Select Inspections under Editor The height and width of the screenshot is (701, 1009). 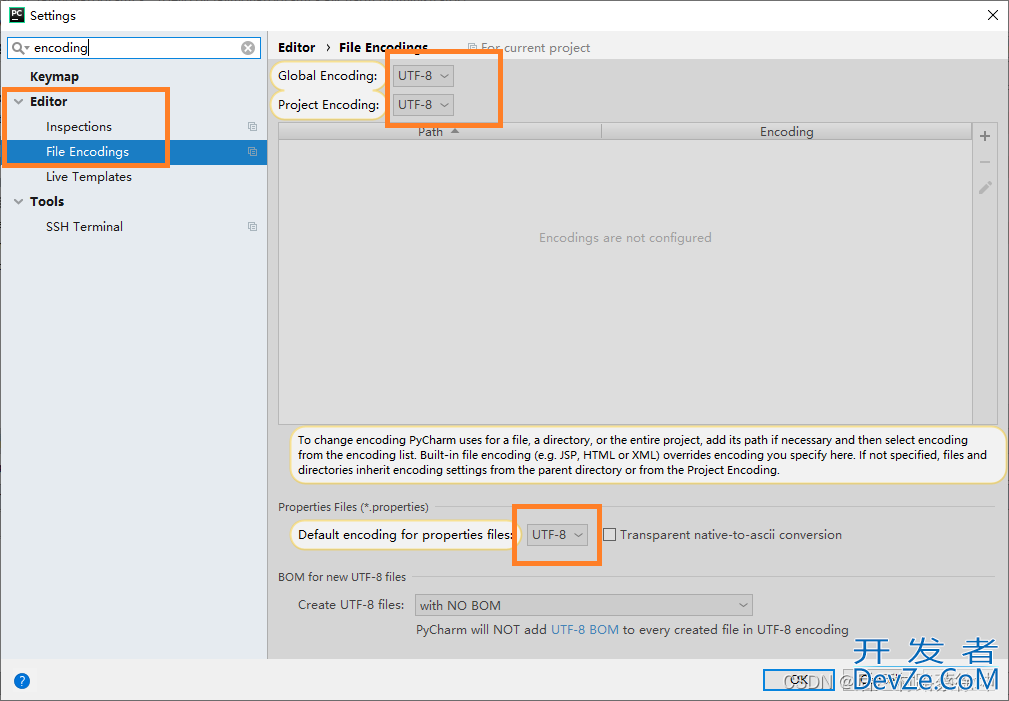pos(79,127)
